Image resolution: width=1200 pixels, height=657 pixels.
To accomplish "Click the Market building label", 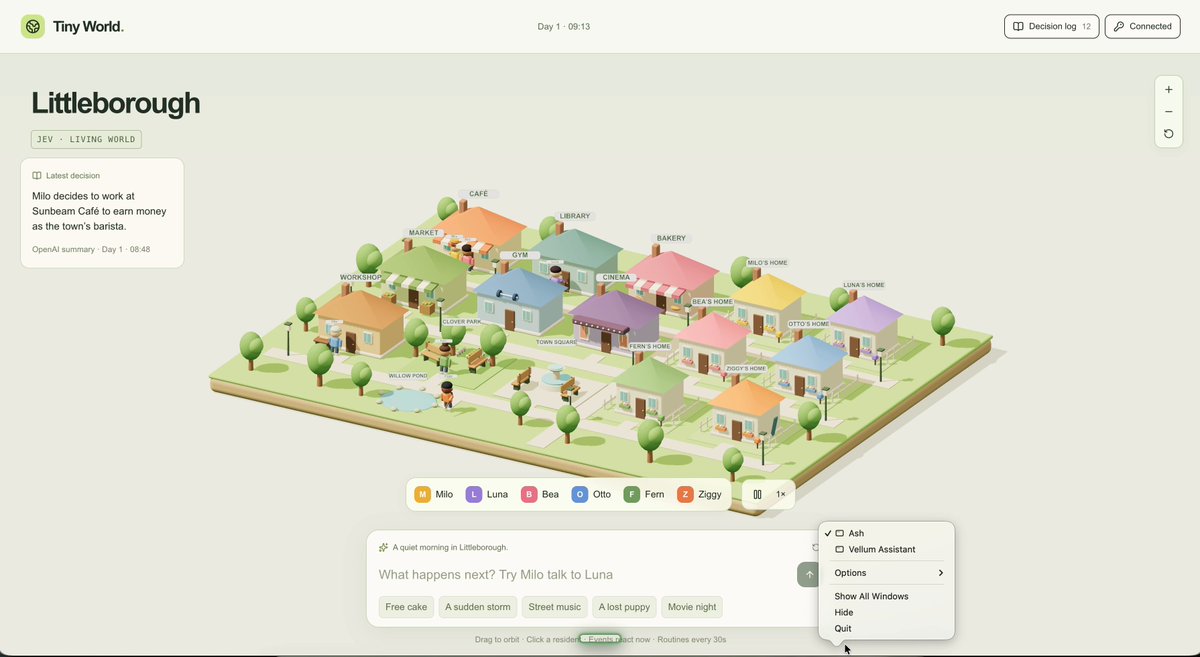I will tap(424, 233).
